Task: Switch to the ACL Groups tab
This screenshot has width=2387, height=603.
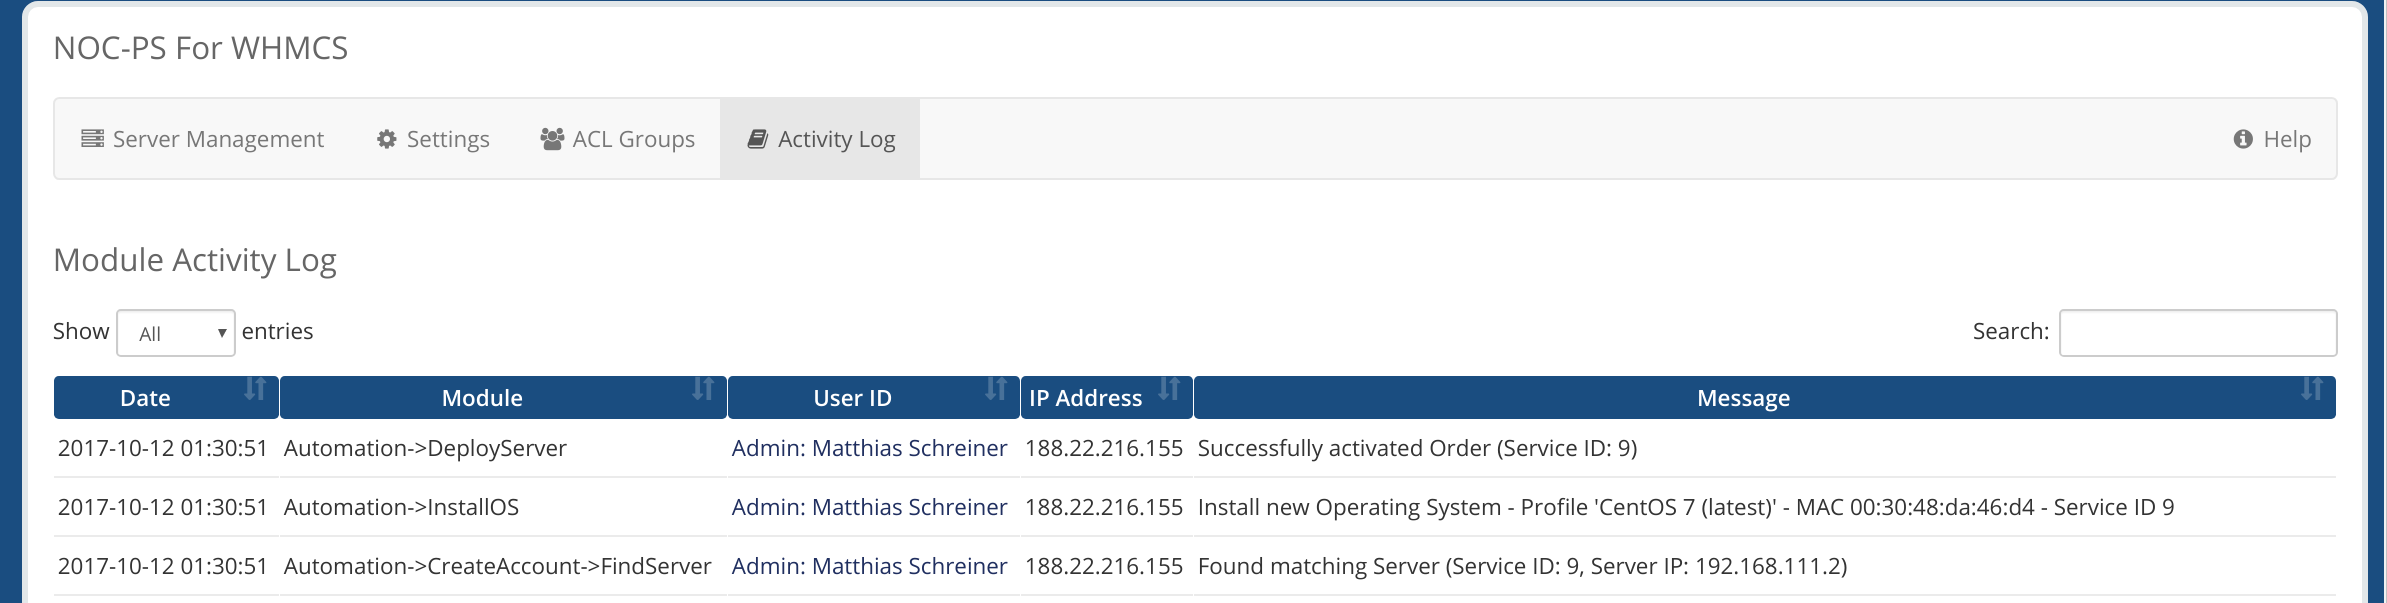Action: point(618,139)
